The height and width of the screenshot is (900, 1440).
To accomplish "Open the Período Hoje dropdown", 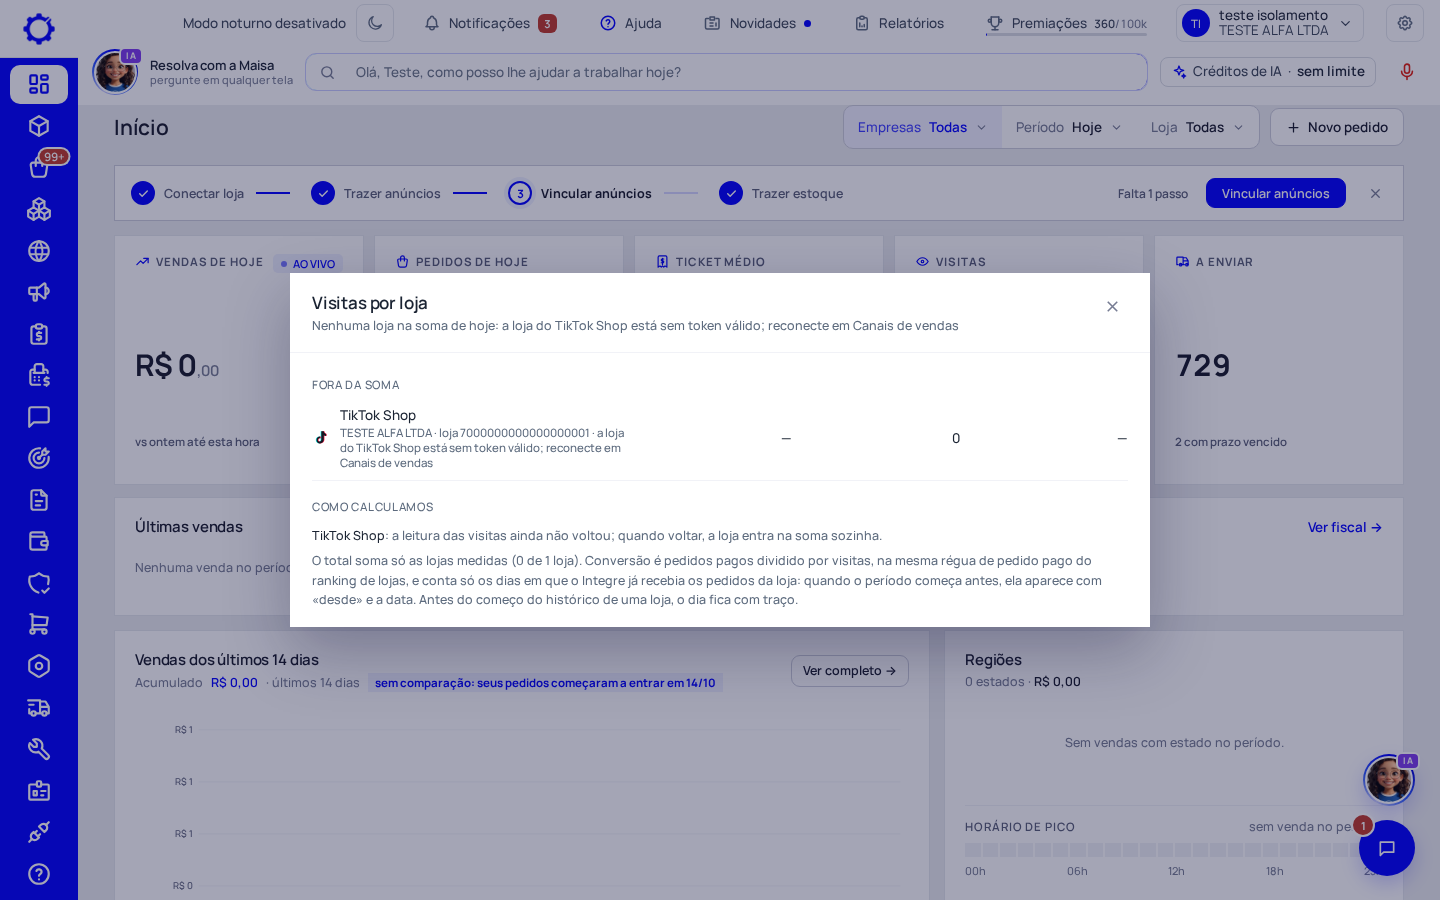I will click(1068, 127).
